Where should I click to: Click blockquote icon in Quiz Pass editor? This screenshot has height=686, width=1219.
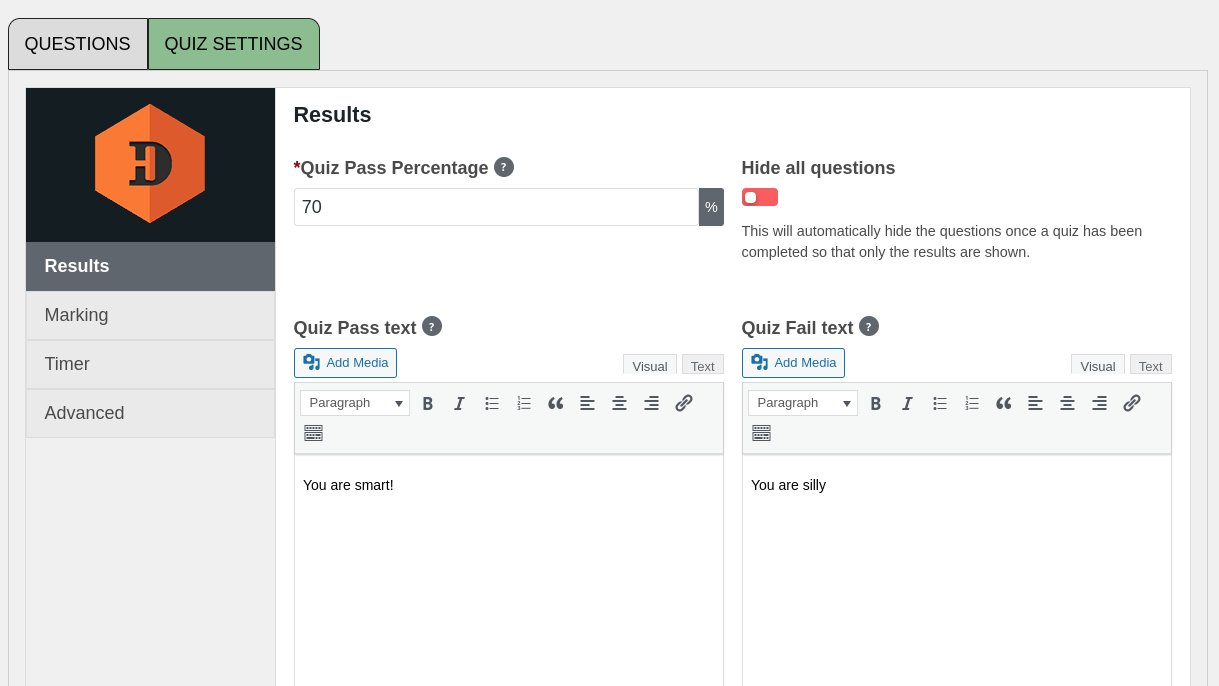tap(556, 403)
